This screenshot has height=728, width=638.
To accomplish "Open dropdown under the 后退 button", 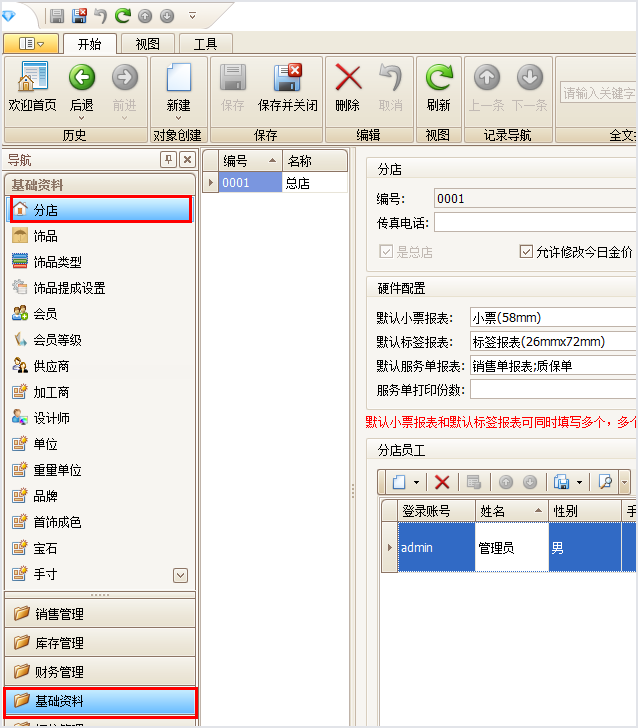I will pyautogui.click(x=82, y=118).
